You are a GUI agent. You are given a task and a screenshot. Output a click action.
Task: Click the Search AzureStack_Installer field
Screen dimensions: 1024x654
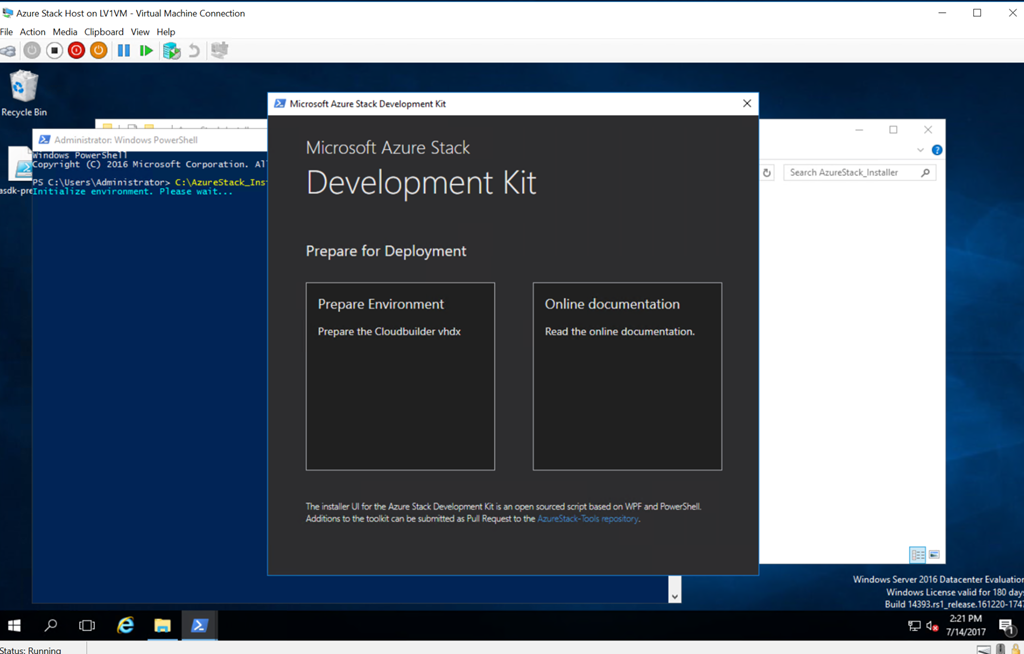pyautogui.click(x=852, y=173)
